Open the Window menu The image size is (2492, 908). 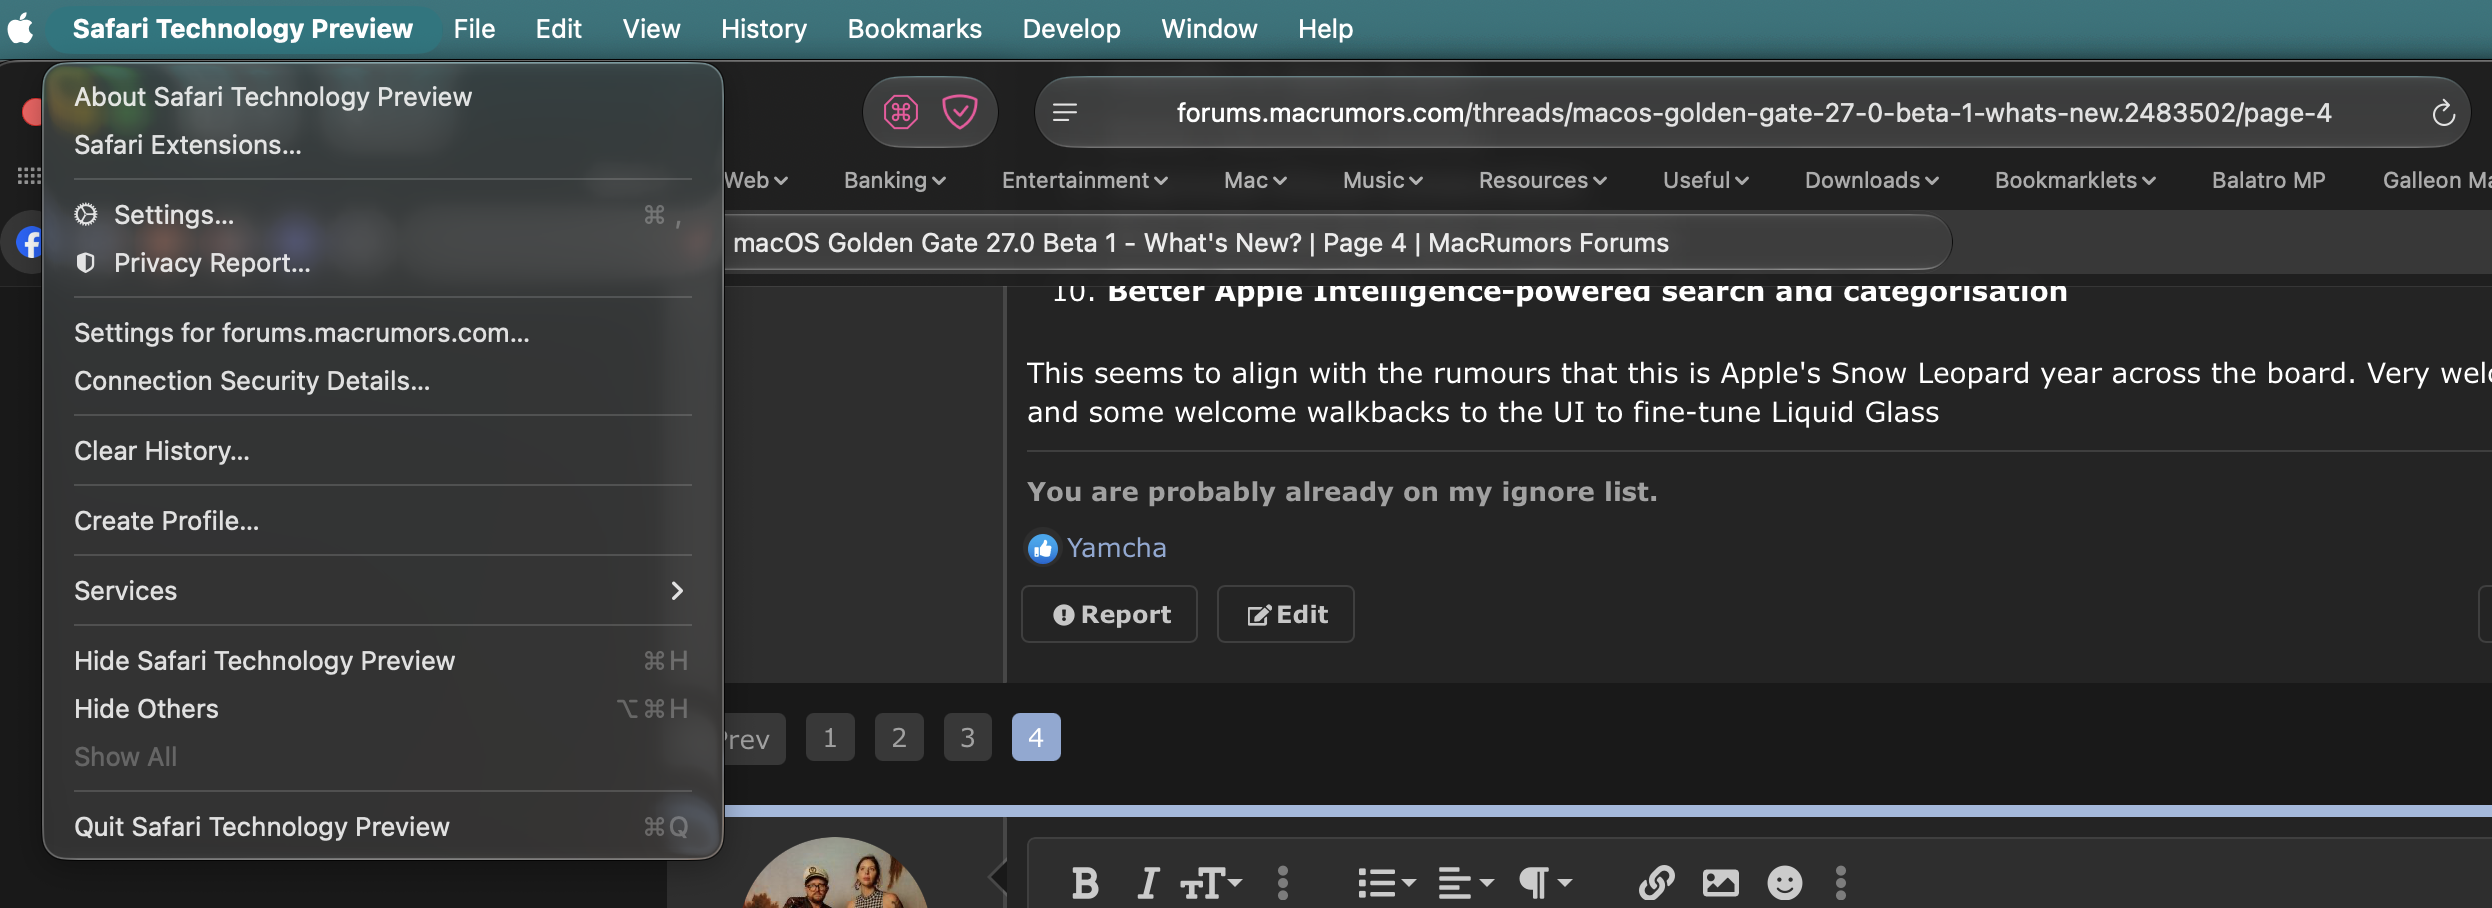coord(1209,28)
